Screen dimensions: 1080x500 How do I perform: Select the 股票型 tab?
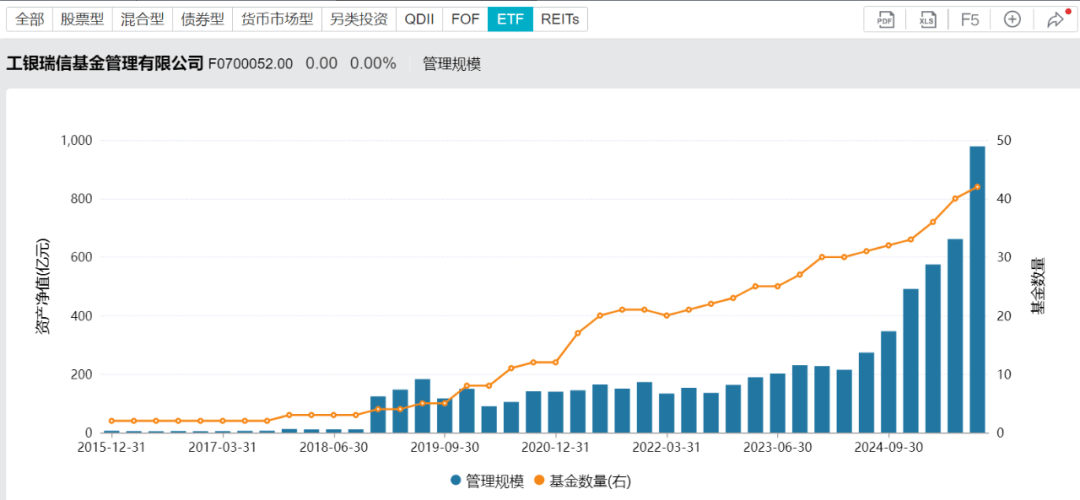tap(83, 19)
